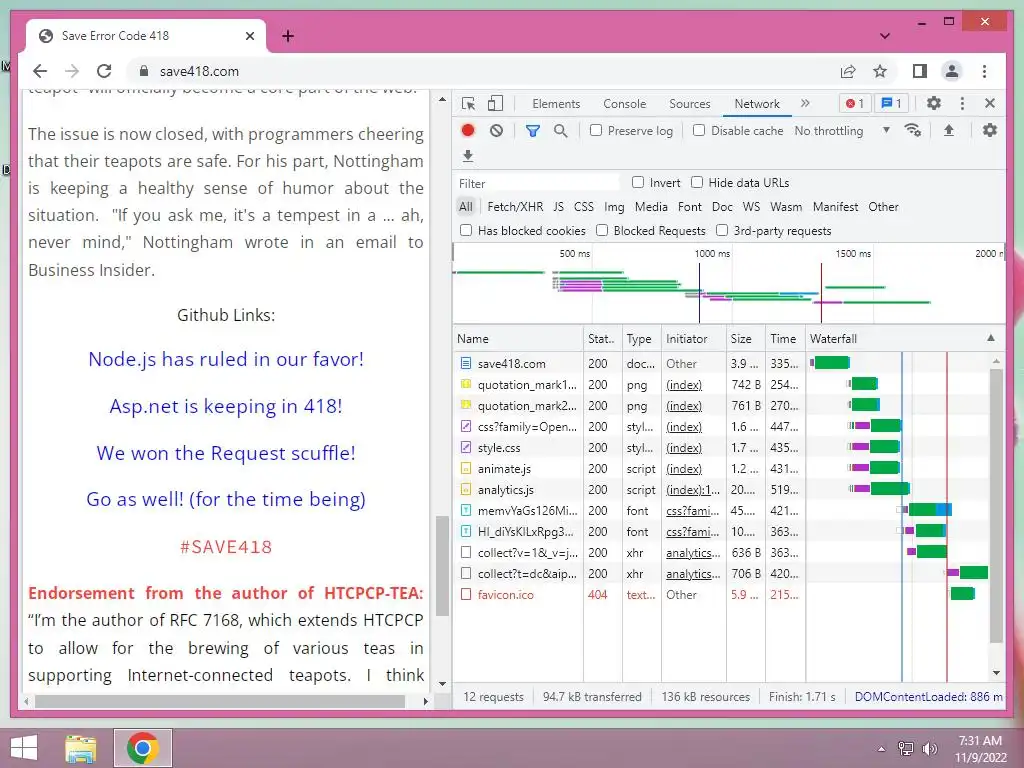Open DevTools settings gear
The height and width of the screenshot is (768, 1024).
pos(934,103)
